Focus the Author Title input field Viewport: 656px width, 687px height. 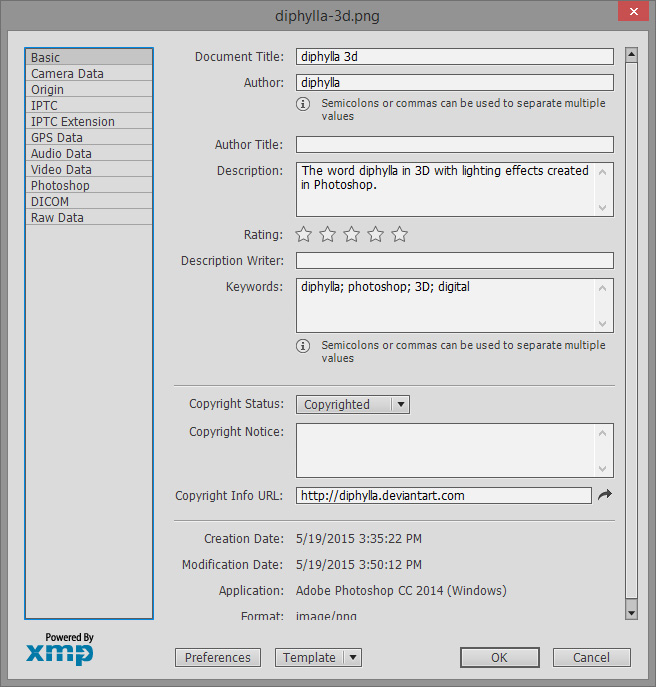[x=454, y=145]
